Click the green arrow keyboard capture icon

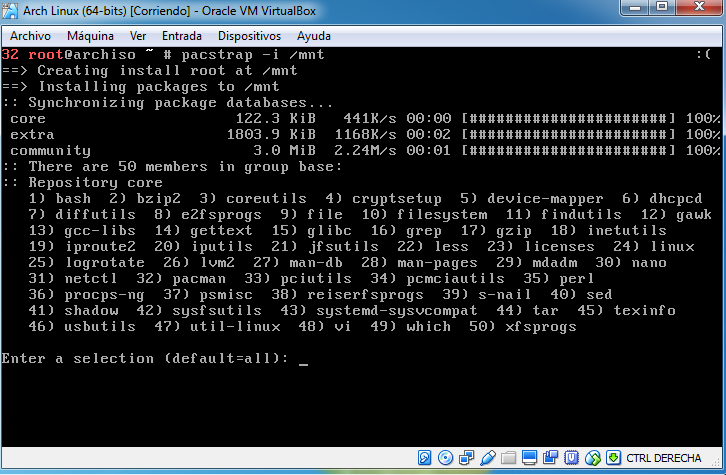click(x=613, y=458)
